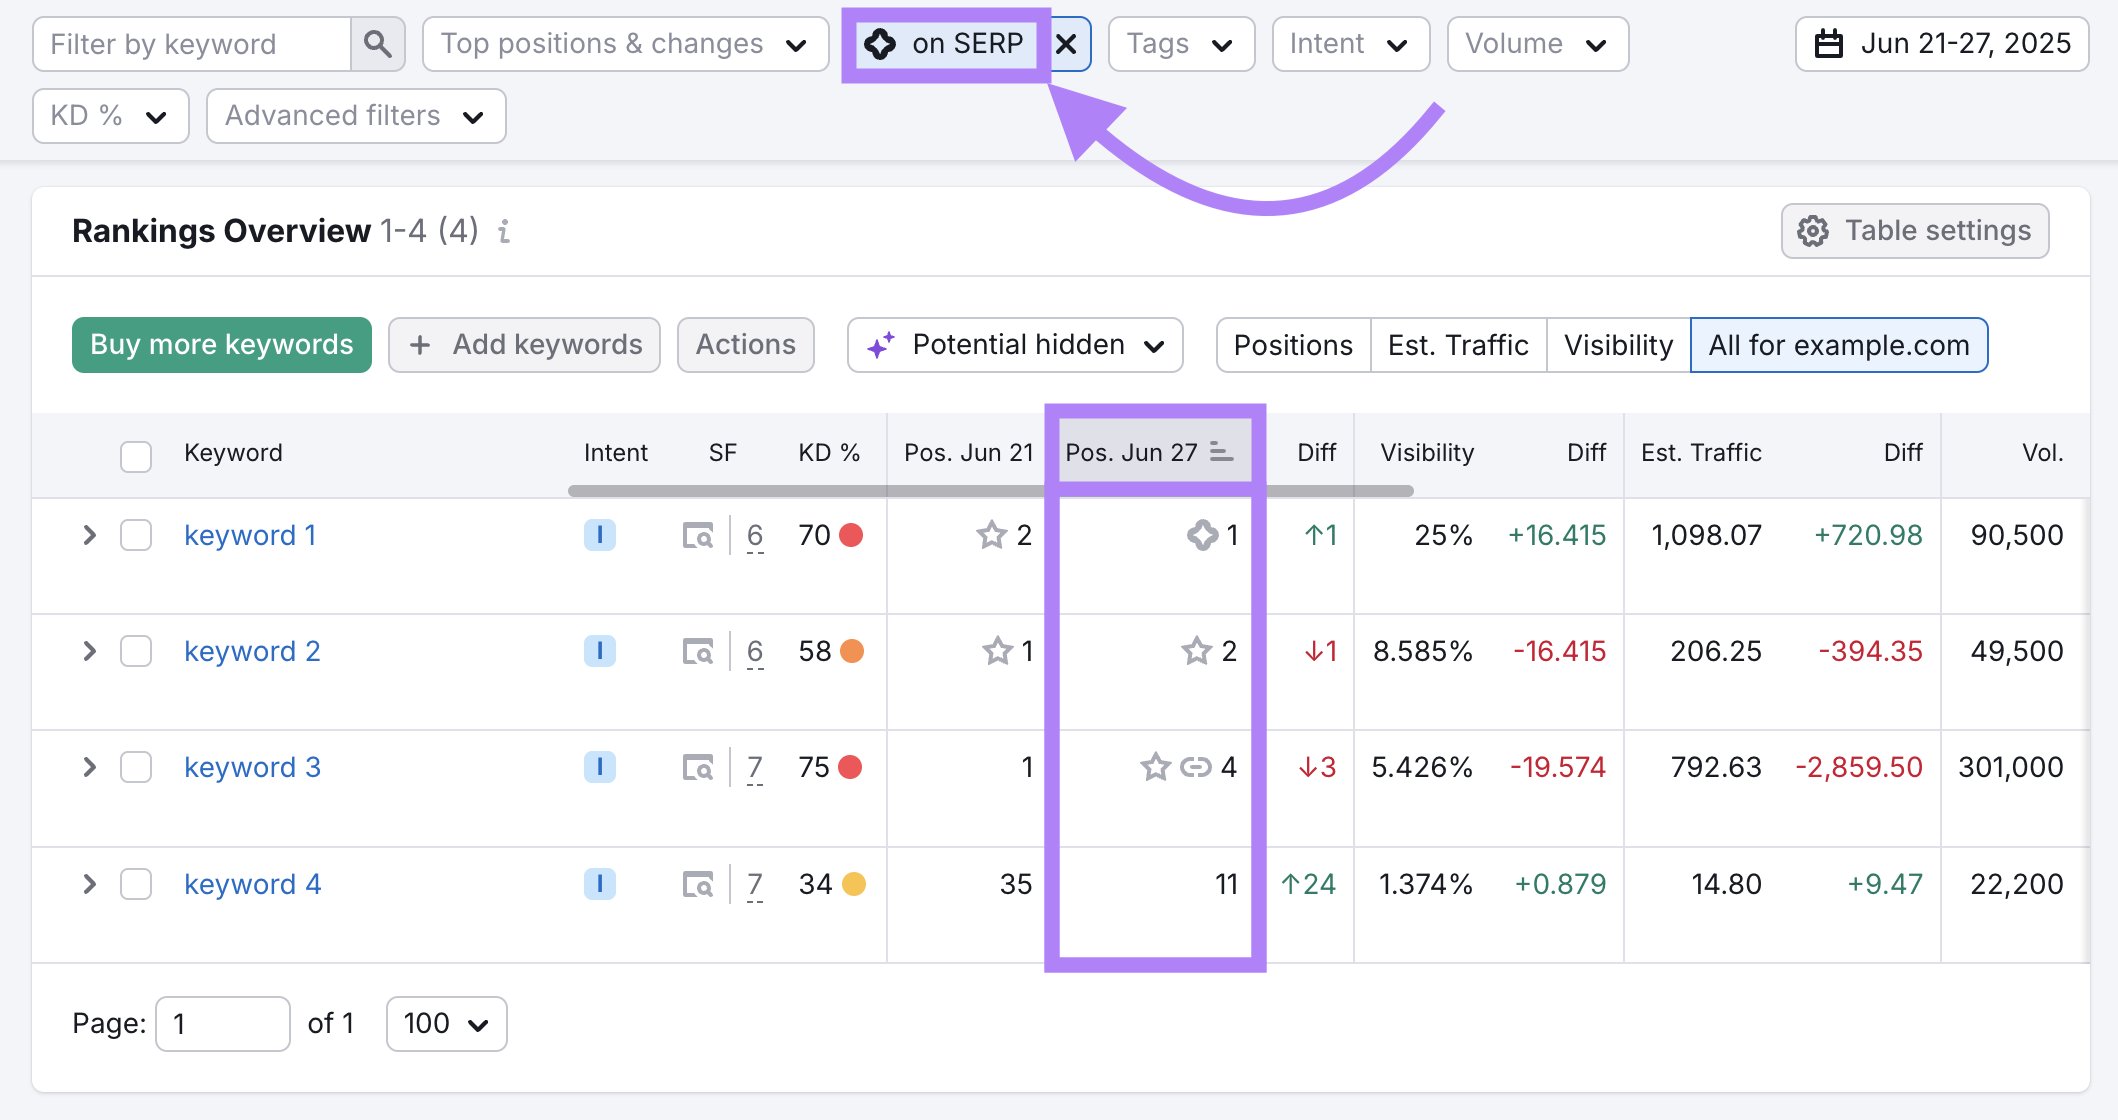Click the Intent badge for keyword 2
The width and height of the screenshot is (2118, 1120).
pos(599,651)
